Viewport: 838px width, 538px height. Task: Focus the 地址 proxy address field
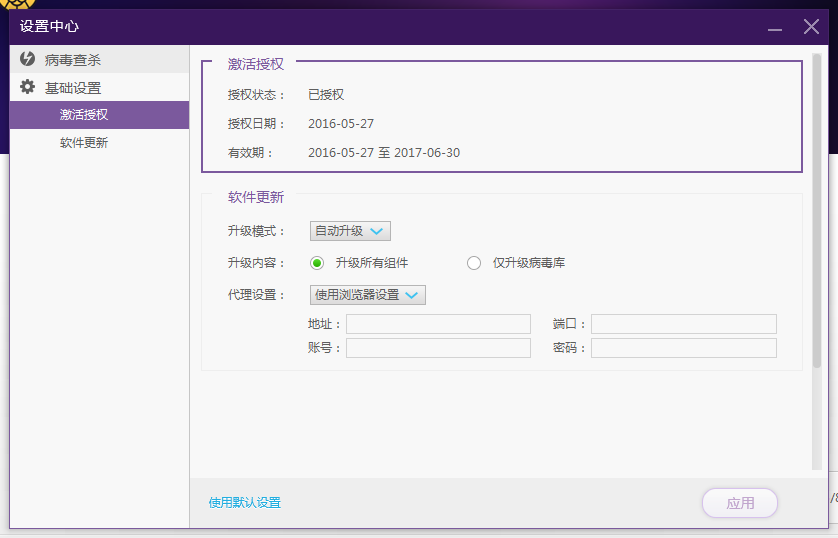pos(438,324)
